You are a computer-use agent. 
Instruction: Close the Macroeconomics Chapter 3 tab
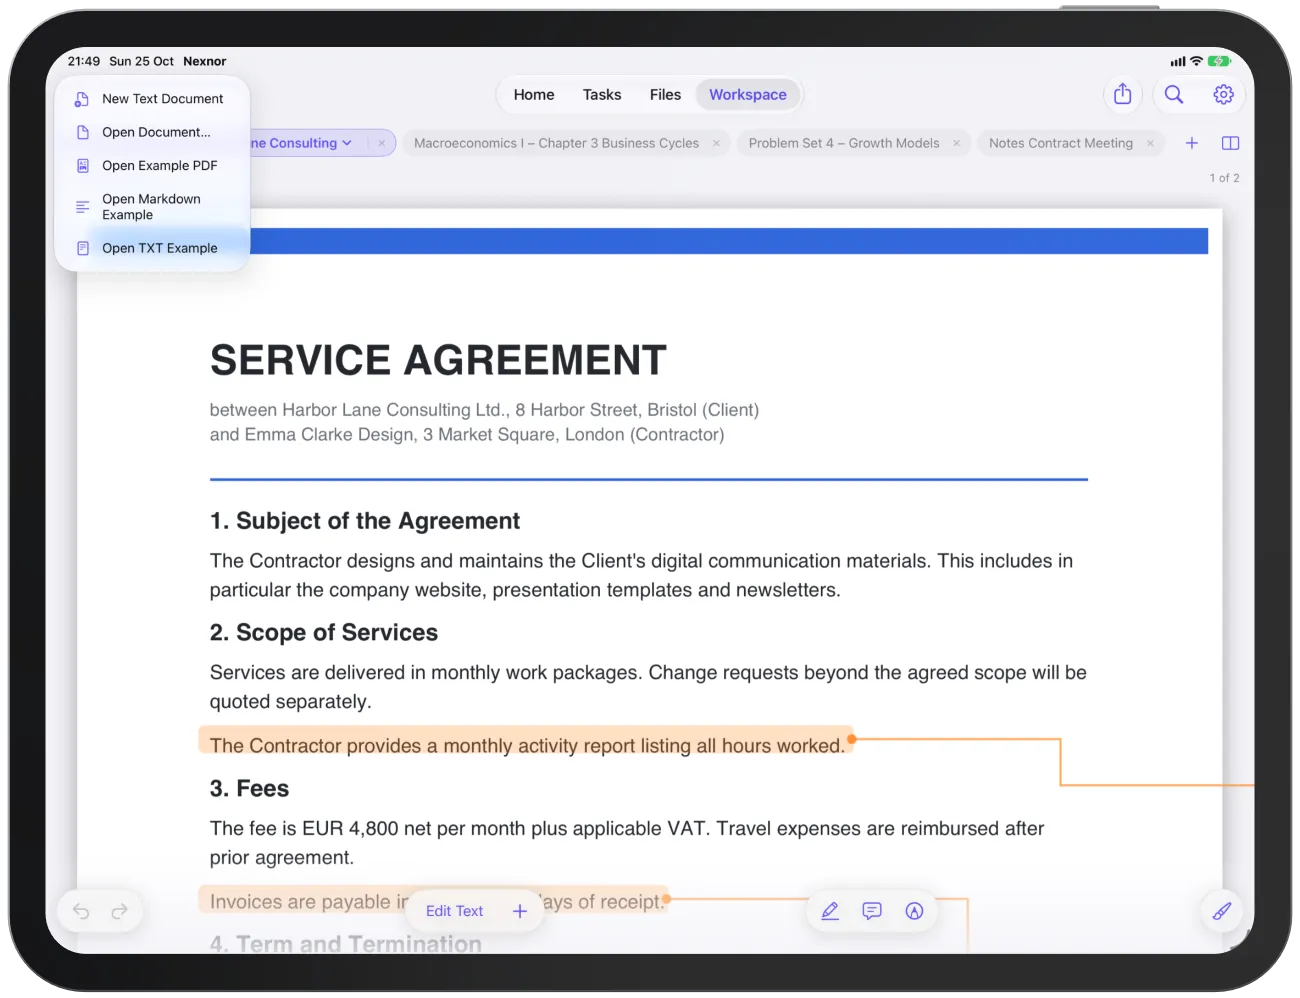(716, 143)
